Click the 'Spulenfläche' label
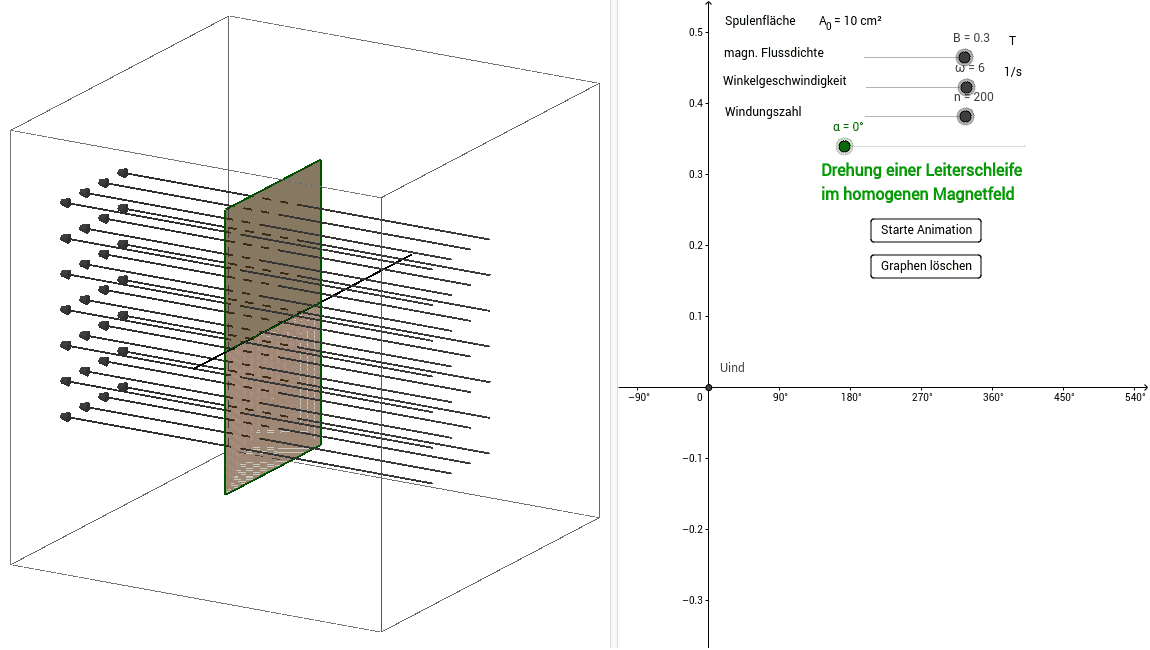Image resolution: width=1150 pixels, height=650 pixels. 760,21
